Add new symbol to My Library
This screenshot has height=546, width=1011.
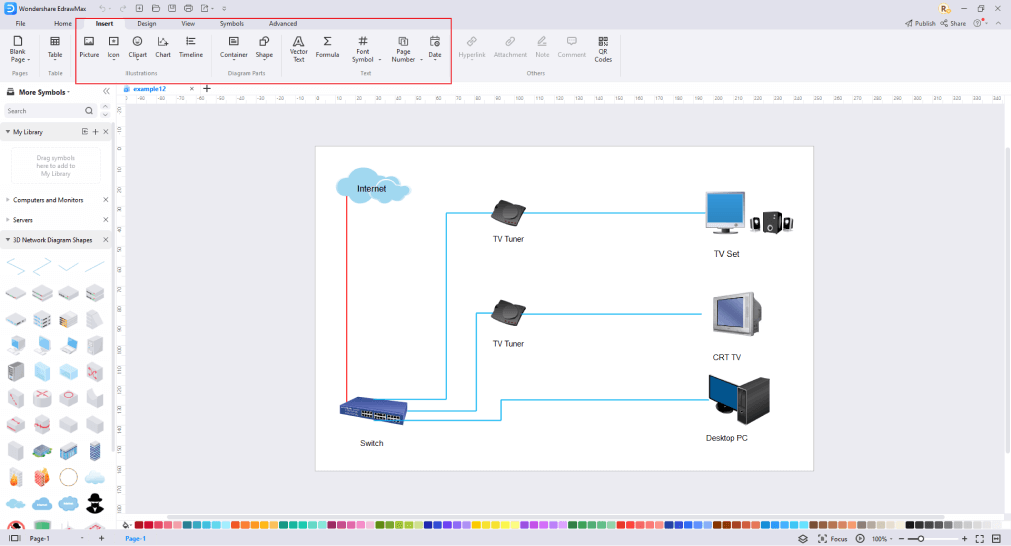[95, 132]
